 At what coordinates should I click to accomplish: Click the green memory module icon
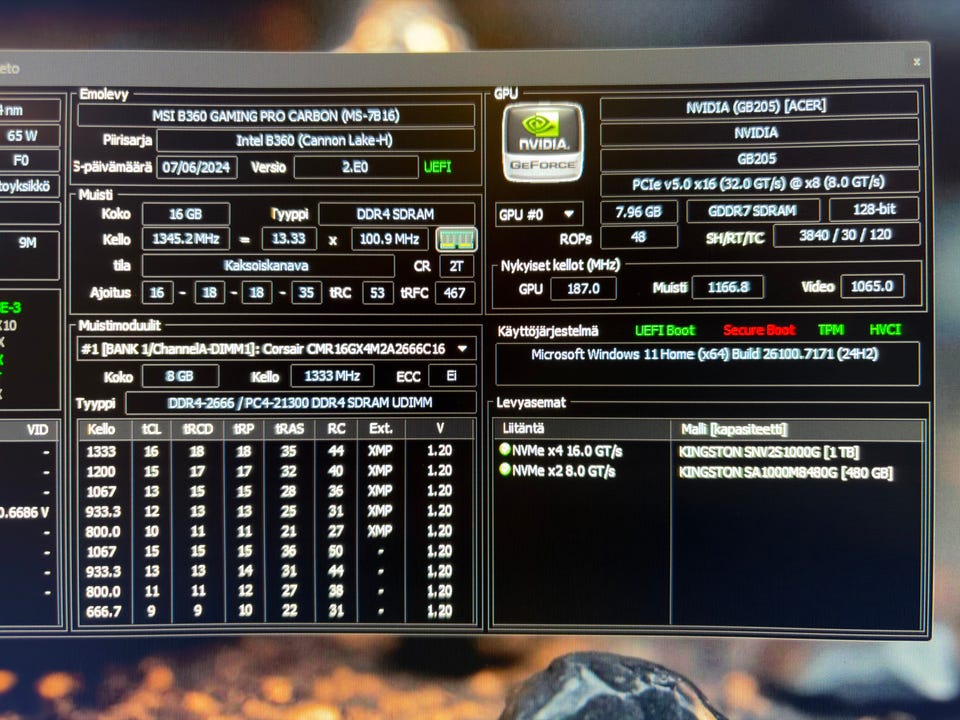(456, 239)
